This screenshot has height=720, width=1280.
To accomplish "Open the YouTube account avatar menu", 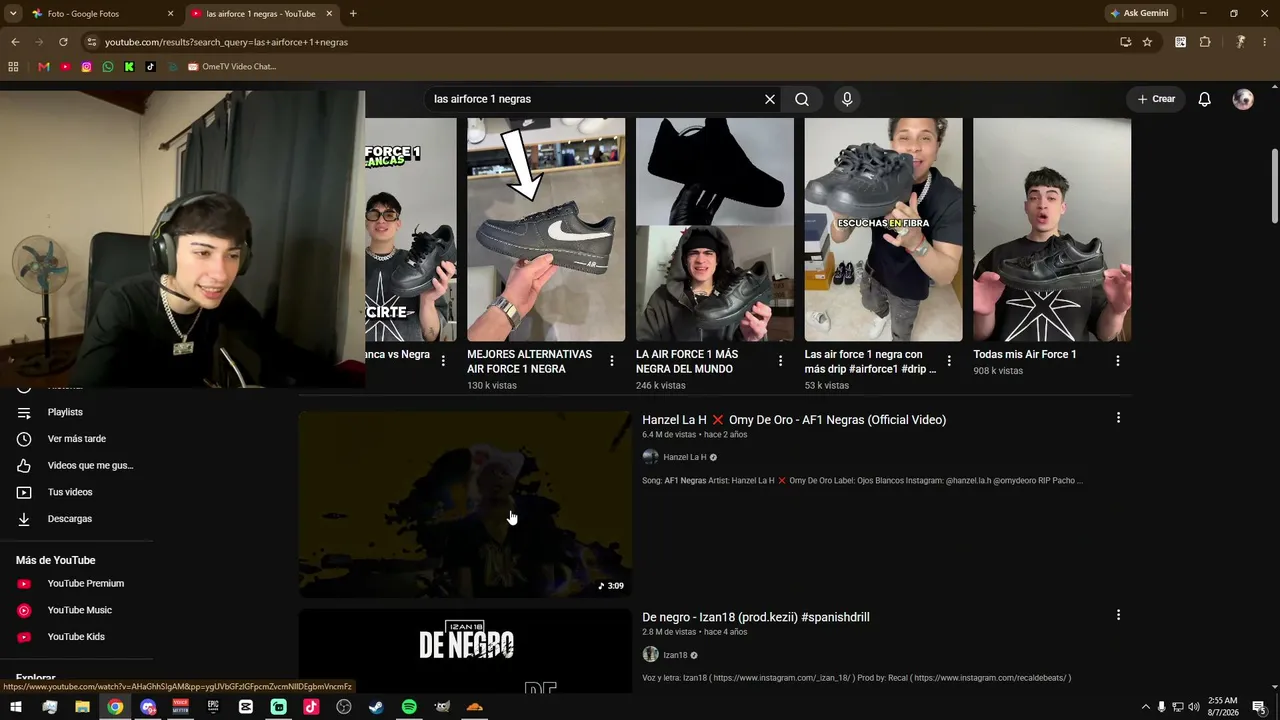I will pos(1243,99).
